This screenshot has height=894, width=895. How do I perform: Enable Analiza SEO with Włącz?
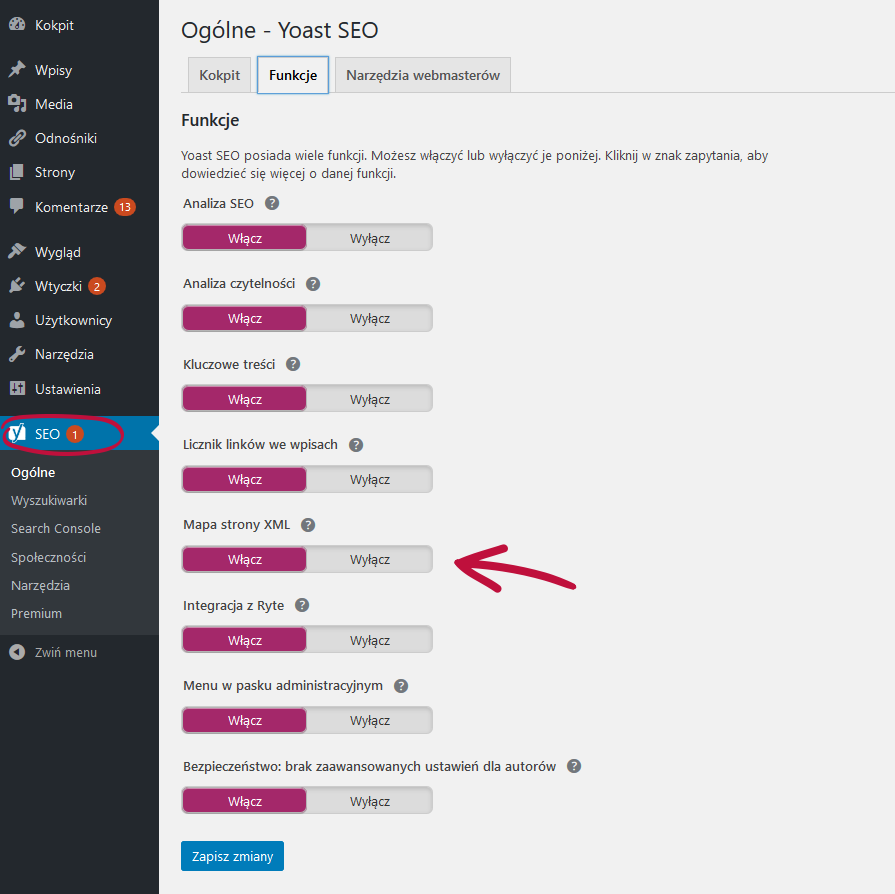coord(244,238)
